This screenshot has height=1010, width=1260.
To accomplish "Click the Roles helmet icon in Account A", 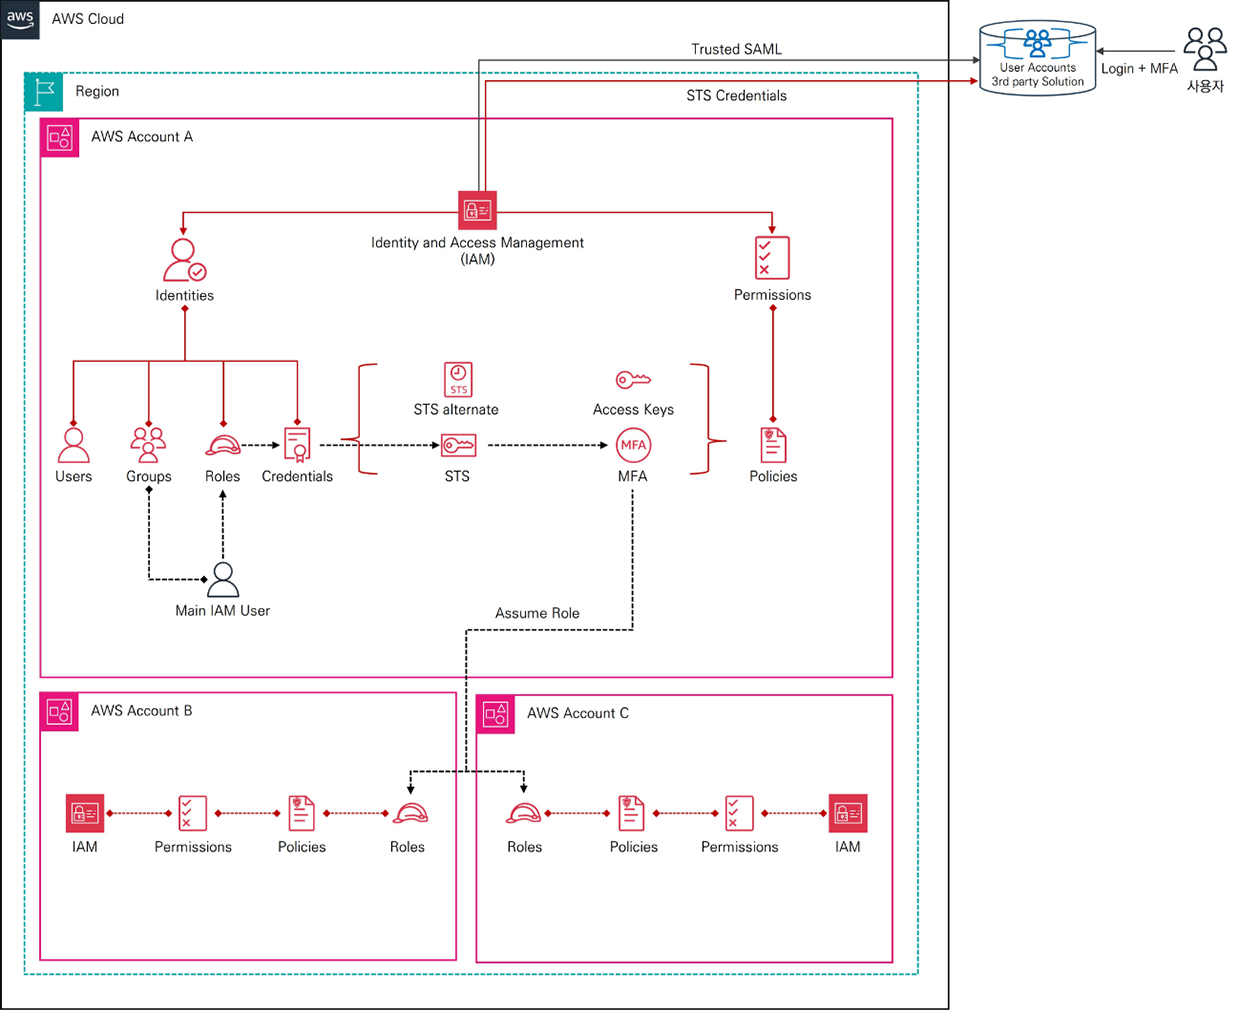I will coord(223,446).
